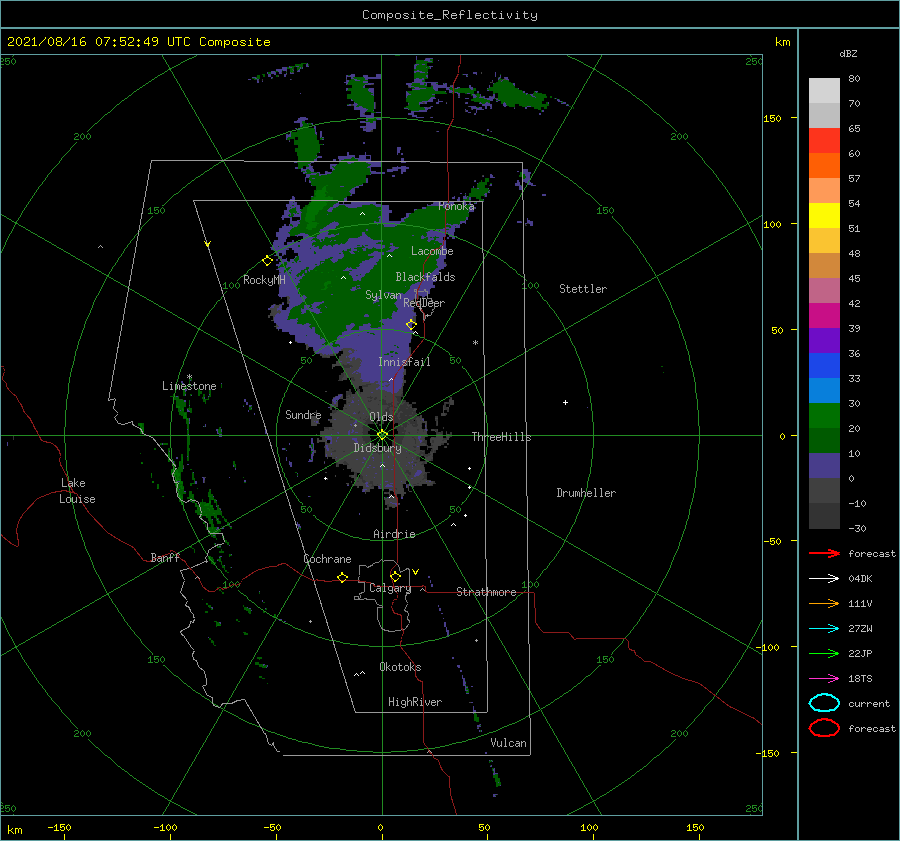
Task: Click the Lake Louise label
Action: click(77, 491)
